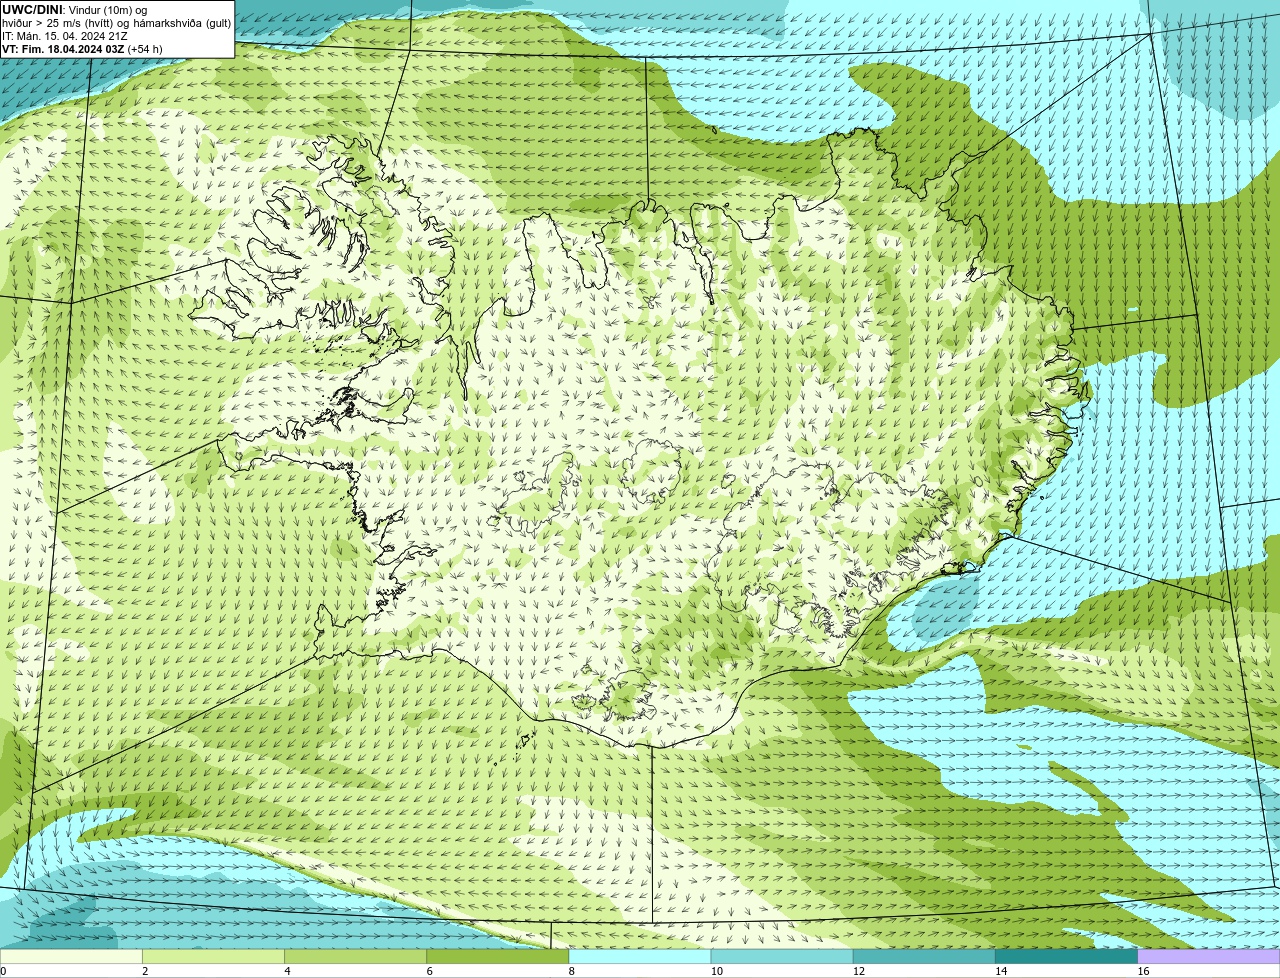Click the 4–6 m/s green legend swatch

pos(356,956)
